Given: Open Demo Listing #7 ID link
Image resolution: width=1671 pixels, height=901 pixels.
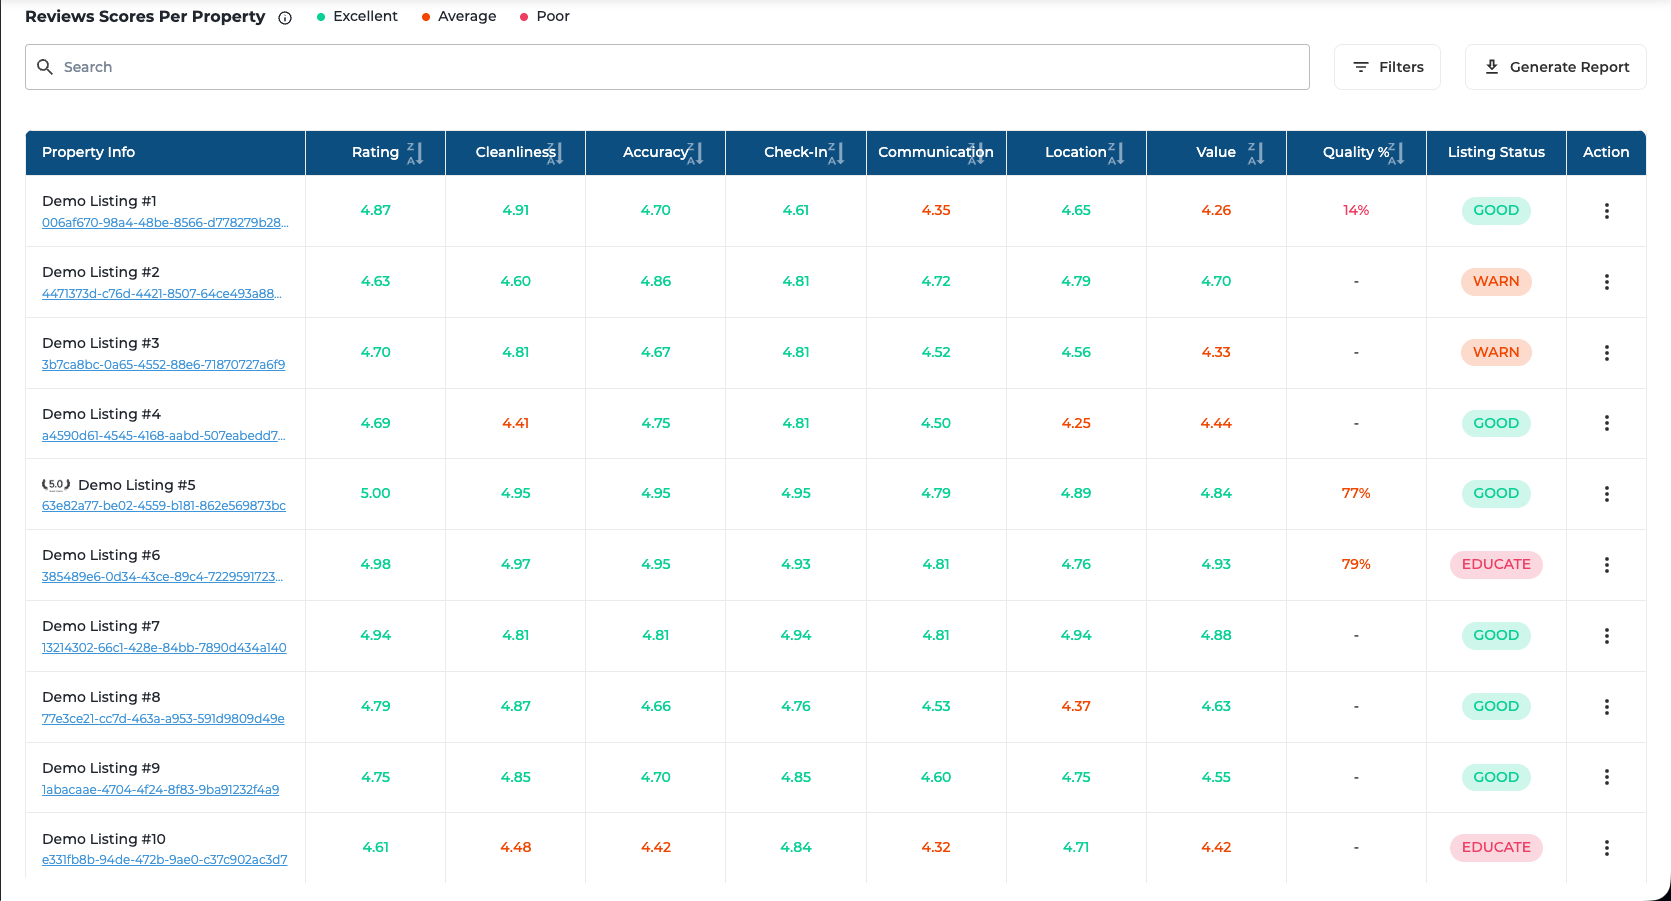Looking at the screenshot, I should [164, 648].
